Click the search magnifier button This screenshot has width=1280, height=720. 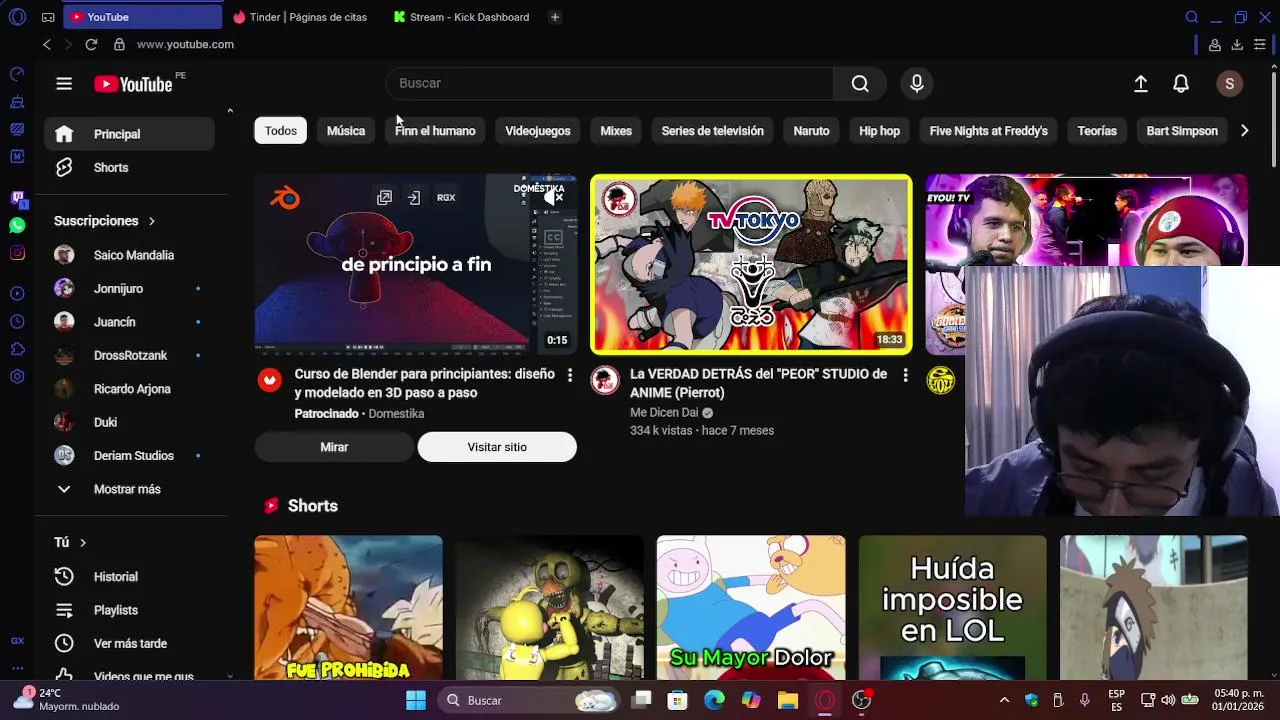tap(860, 83)
